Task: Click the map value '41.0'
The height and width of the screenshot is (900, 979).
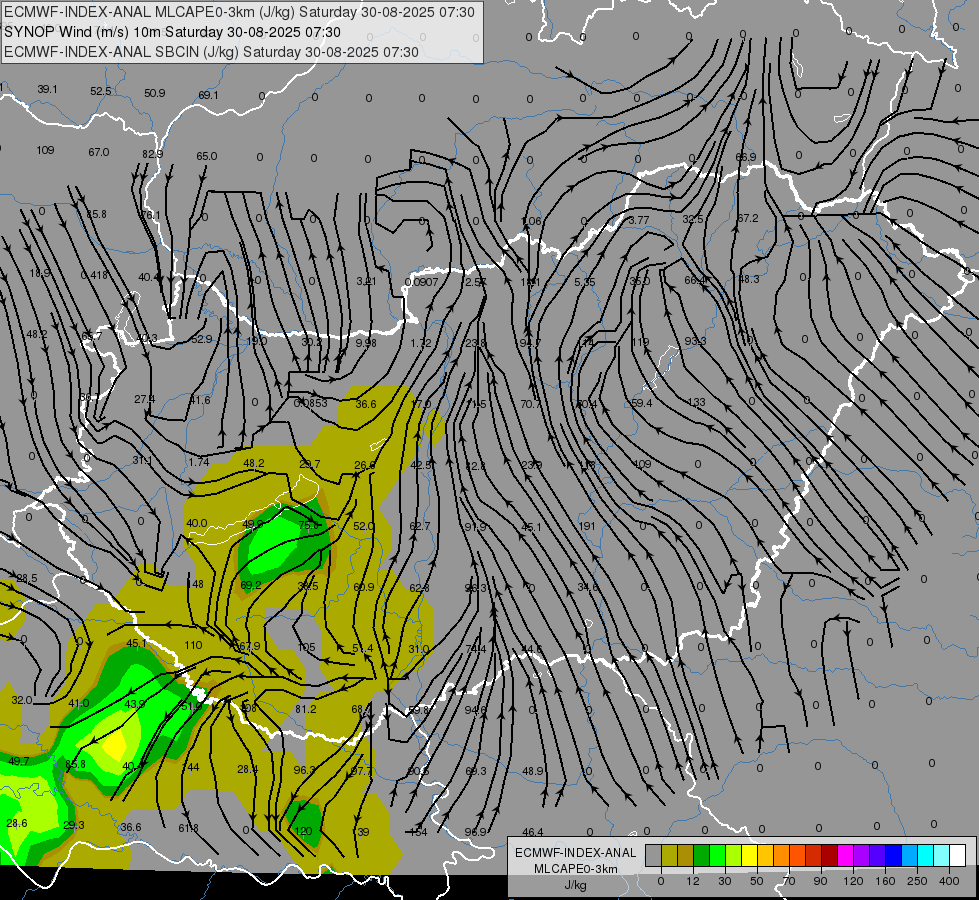Action: [79, 703]
